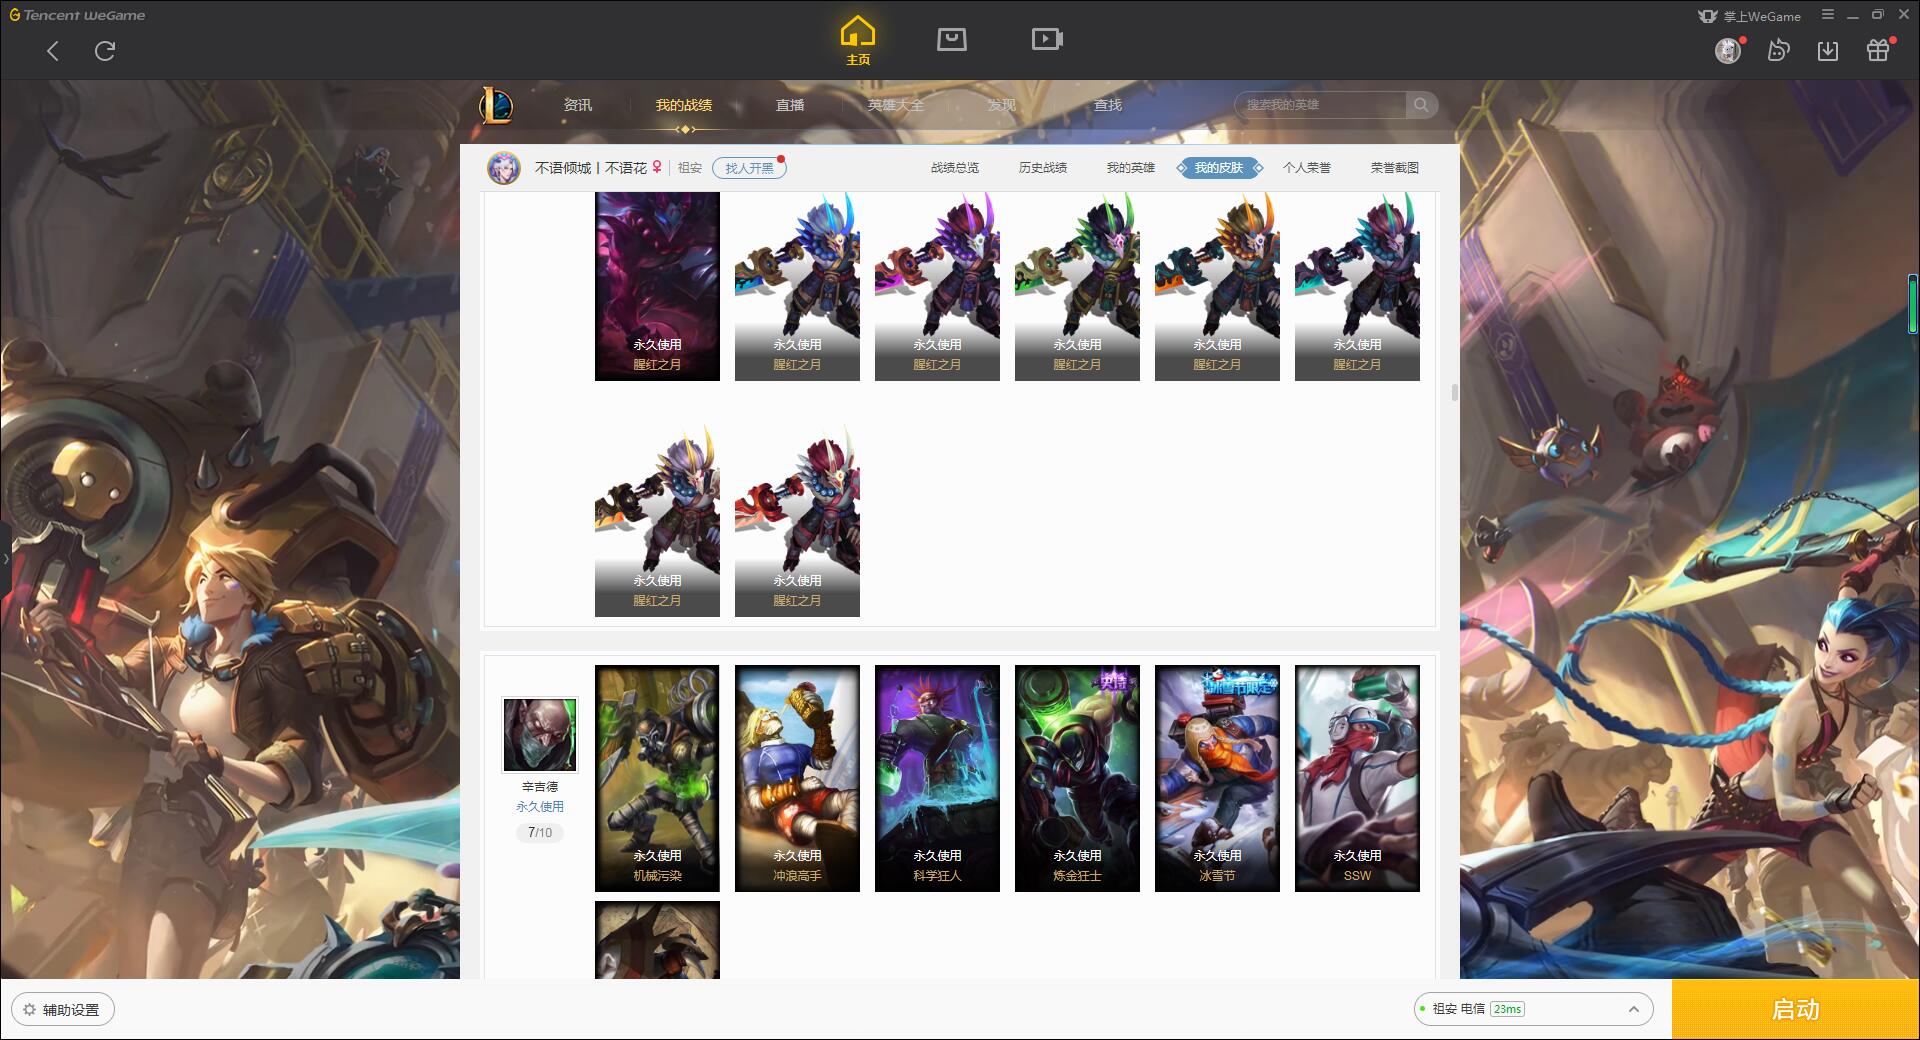Select 我的皮肤 section
1920x1040 pixels.
(1219, 168)
